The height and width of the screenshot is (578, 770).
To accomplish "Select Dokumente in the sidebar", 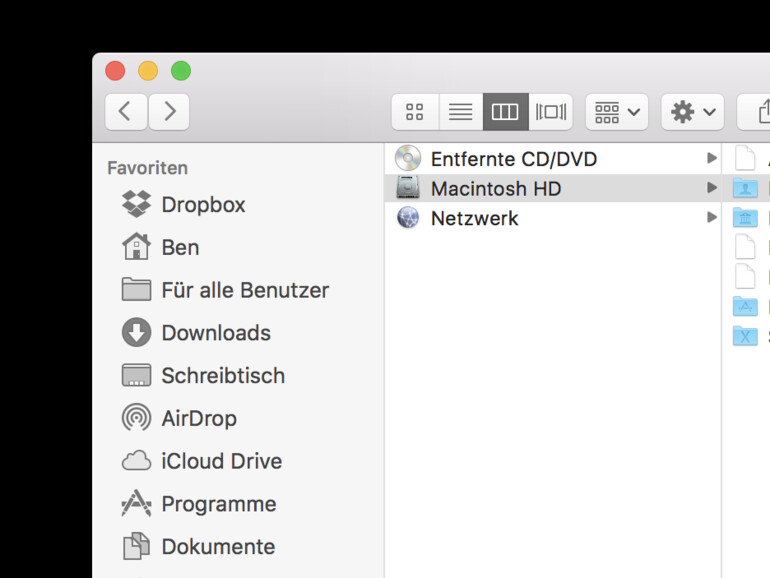I will [218, 547].
